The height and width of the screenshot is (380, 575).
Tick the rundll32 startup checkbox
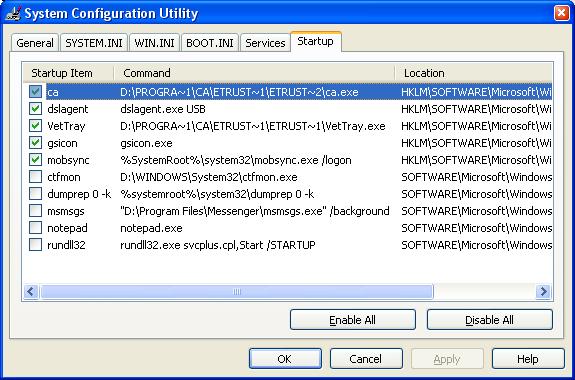36,245
